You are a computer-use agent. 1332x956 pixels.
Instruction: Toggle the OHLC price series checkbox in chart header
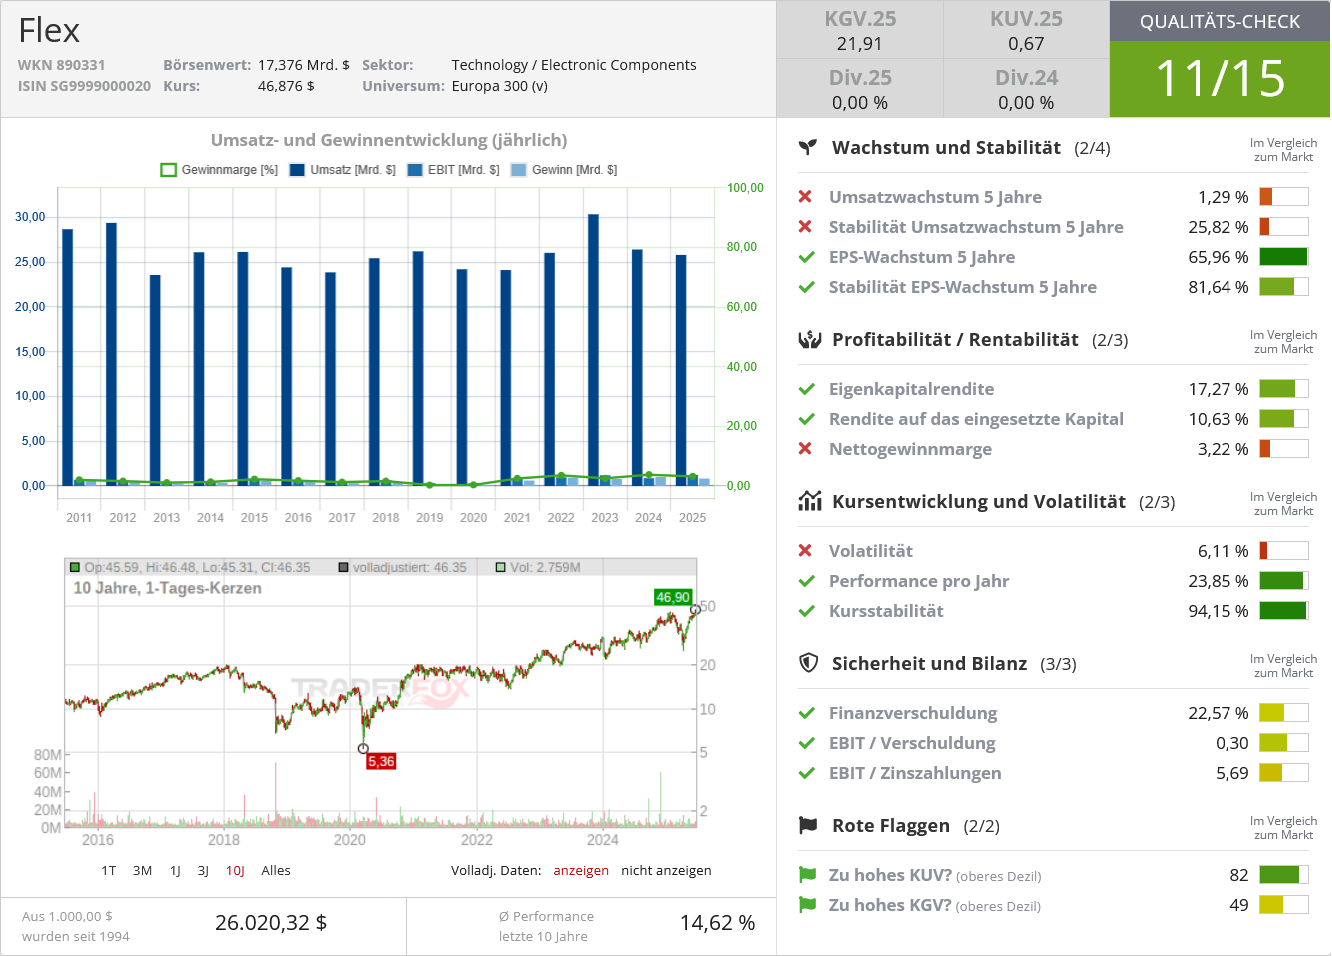tap(75, 568)
